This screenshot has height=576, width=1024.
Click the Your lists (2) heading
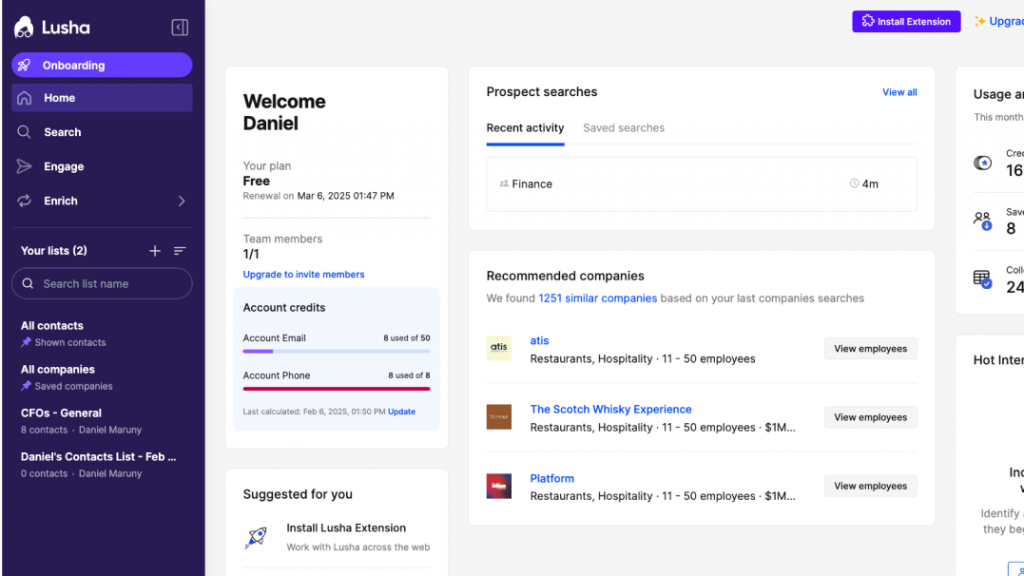click(x=54, y=251)
